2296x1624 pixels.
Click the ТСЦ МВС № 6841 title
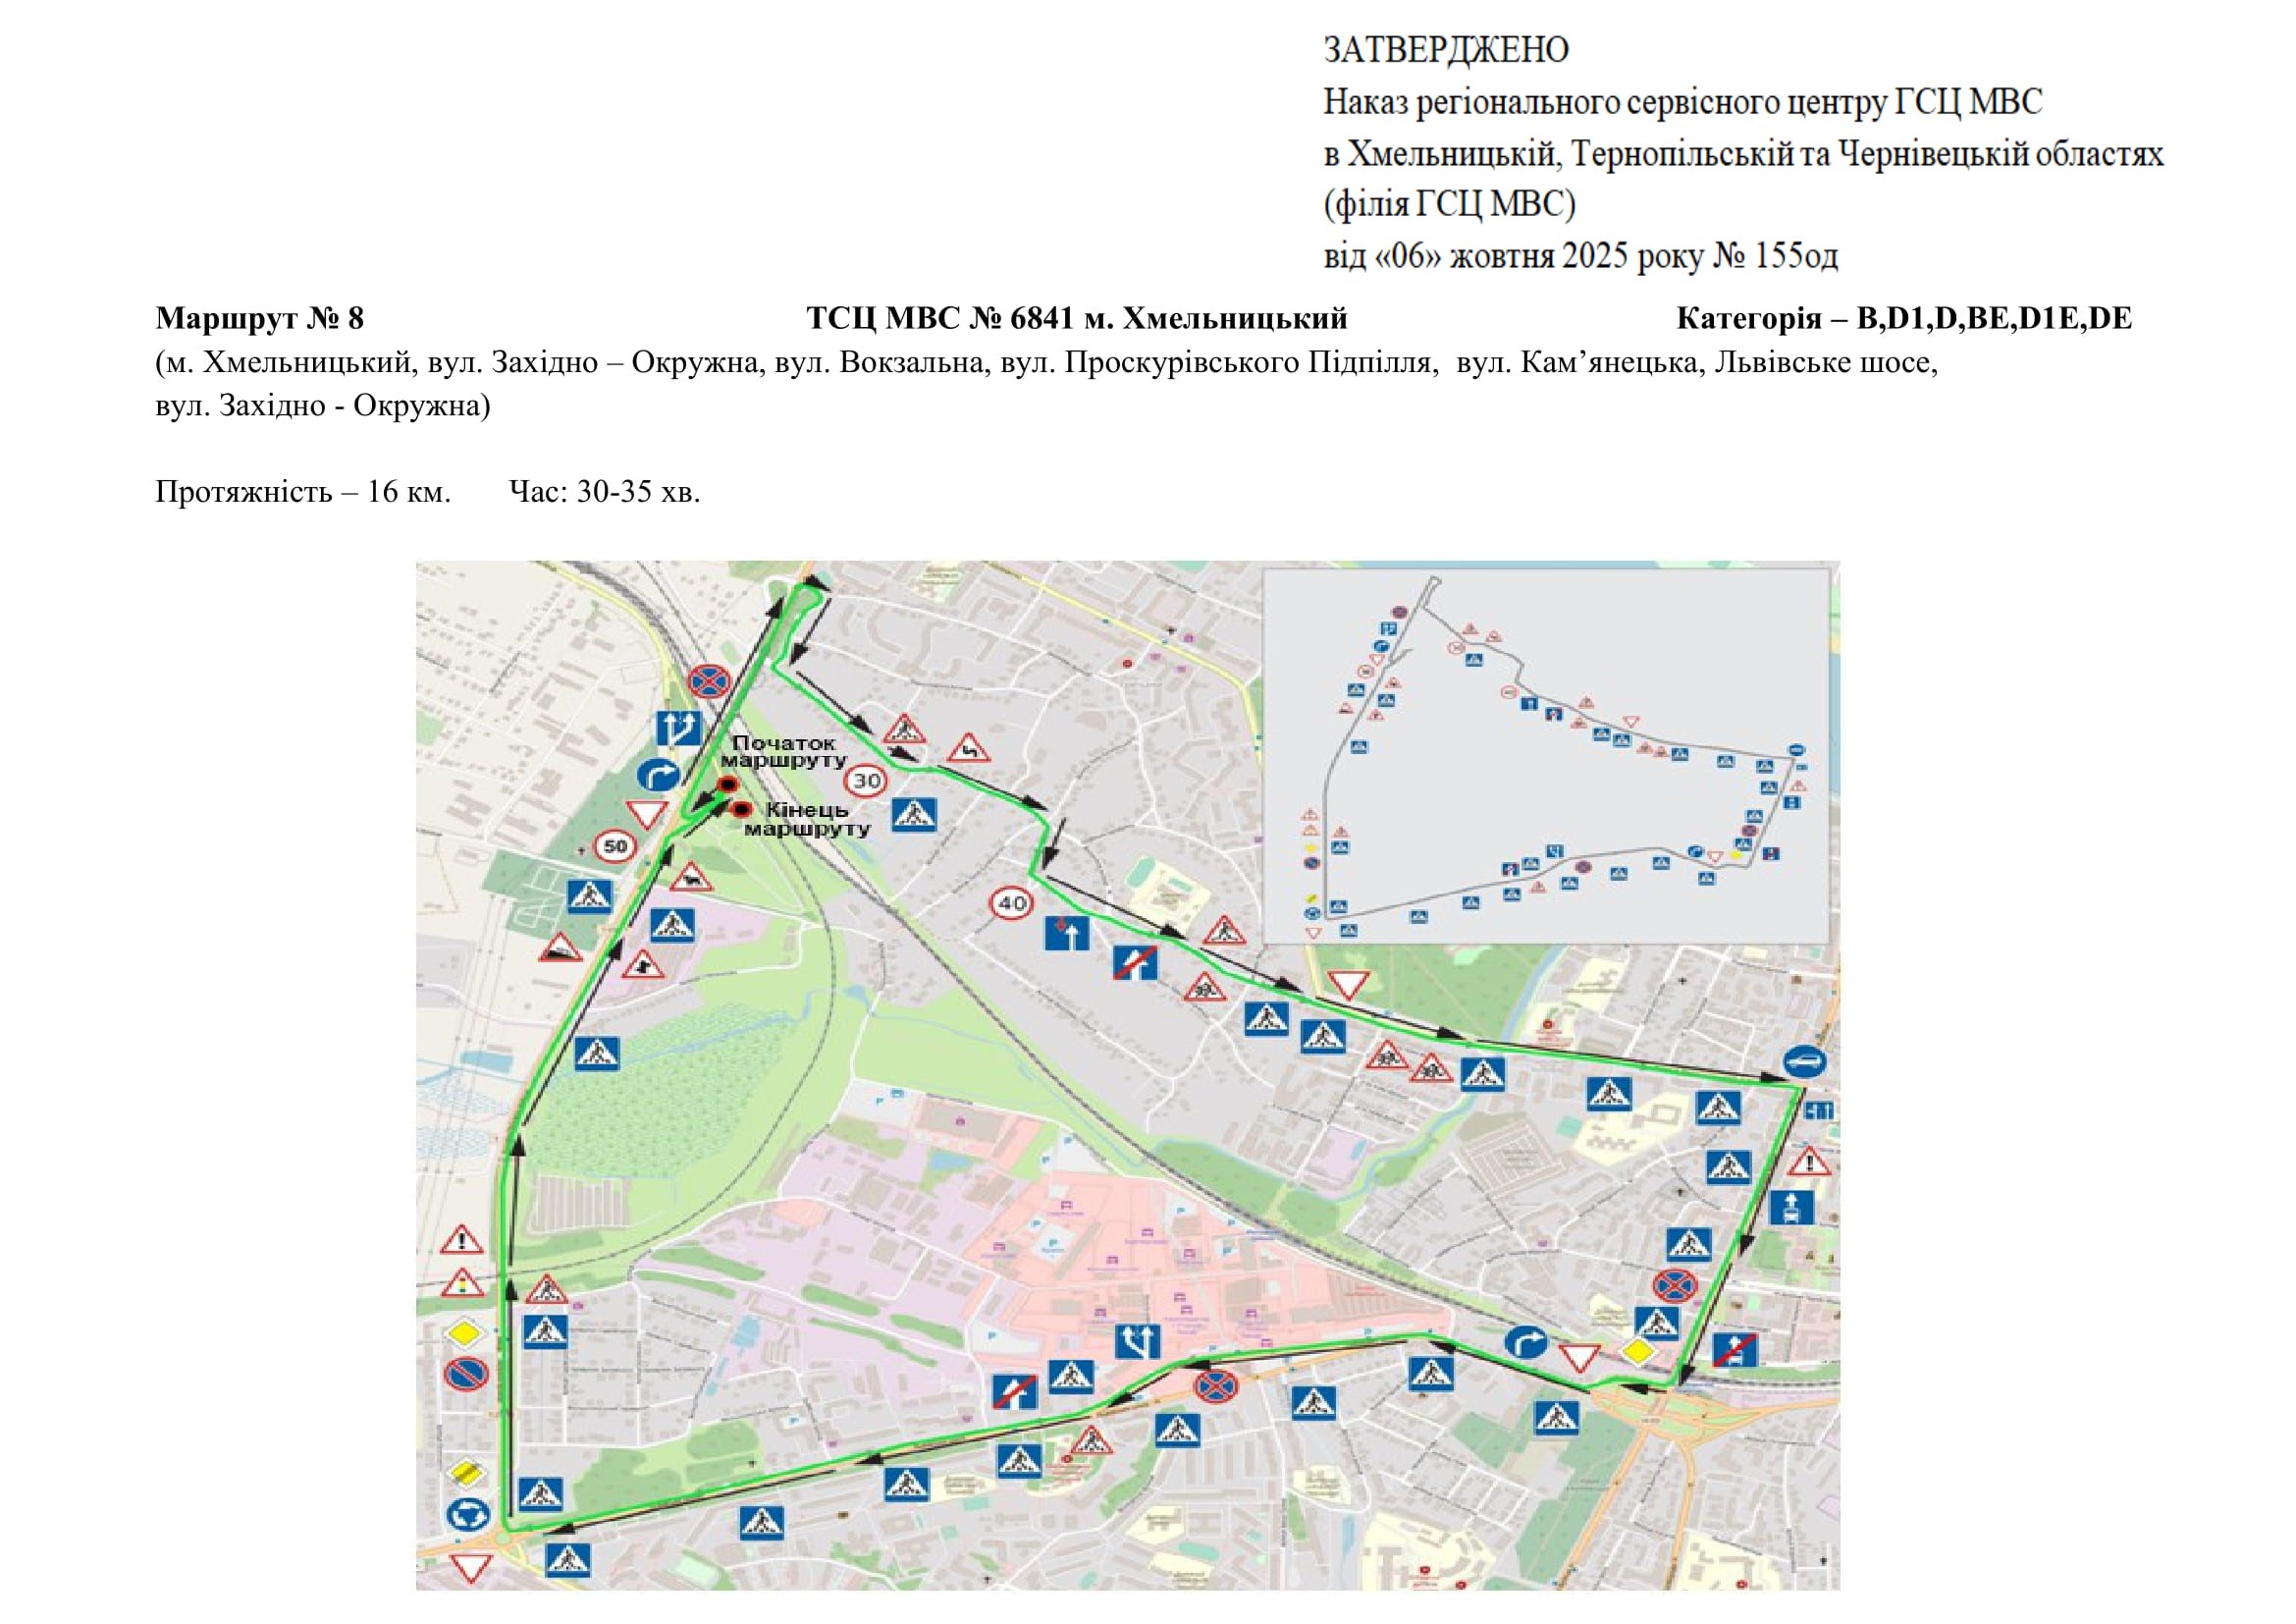pos(1076,318)
